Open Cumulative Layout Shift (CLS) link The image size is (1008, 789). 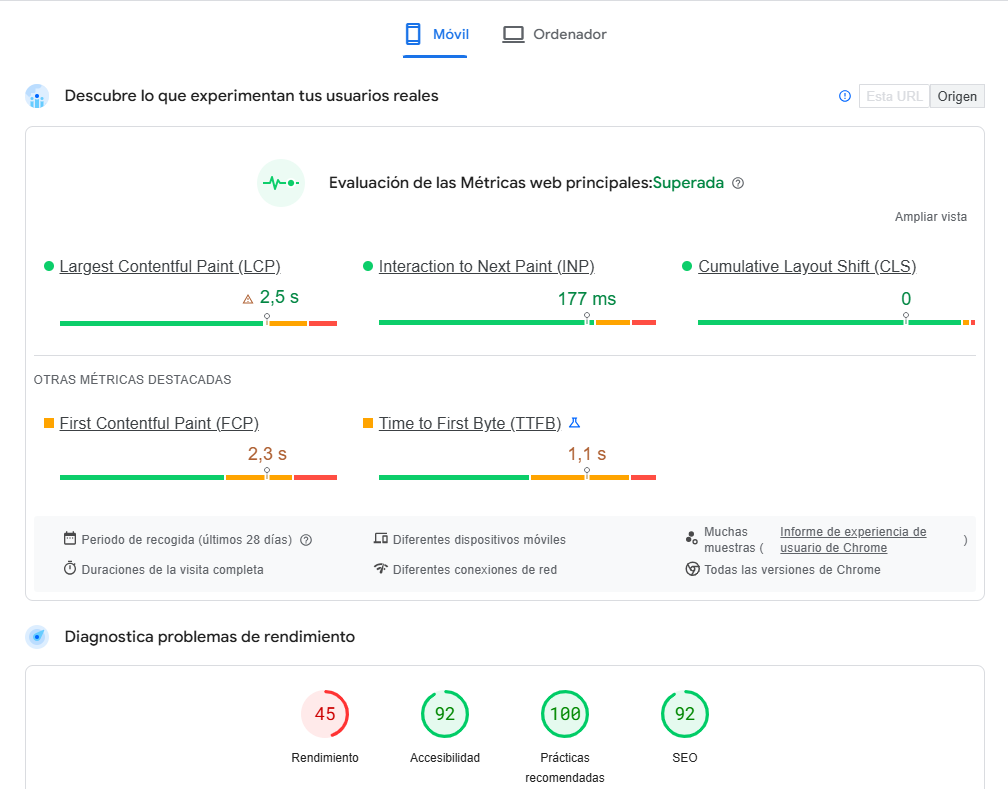tap(807, 266)
